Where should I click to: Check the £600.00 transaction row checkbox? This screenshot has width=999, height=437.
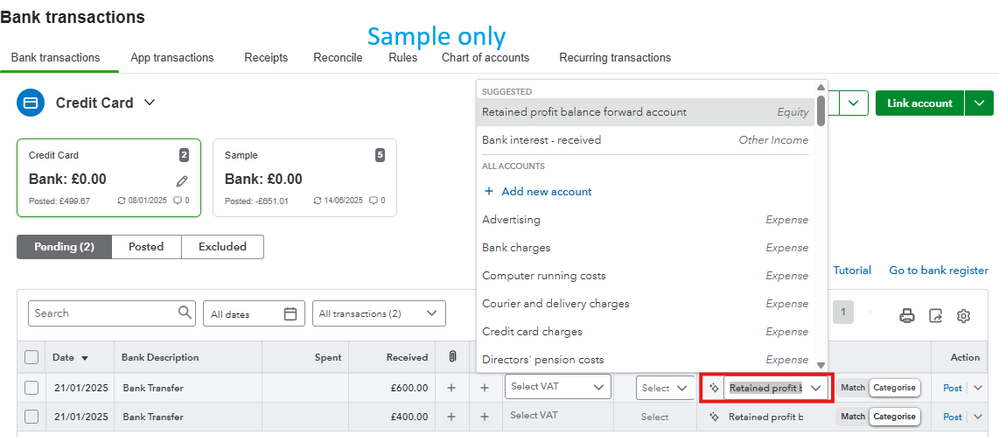tap(32, 387)
